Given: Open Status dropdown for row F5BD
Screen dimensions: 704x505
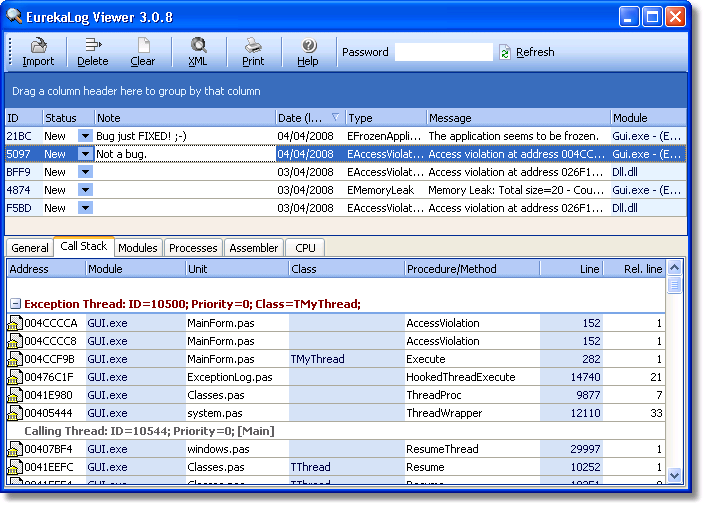Looking at the screenshot, I should pyautogui.click(x=85, y=208).
